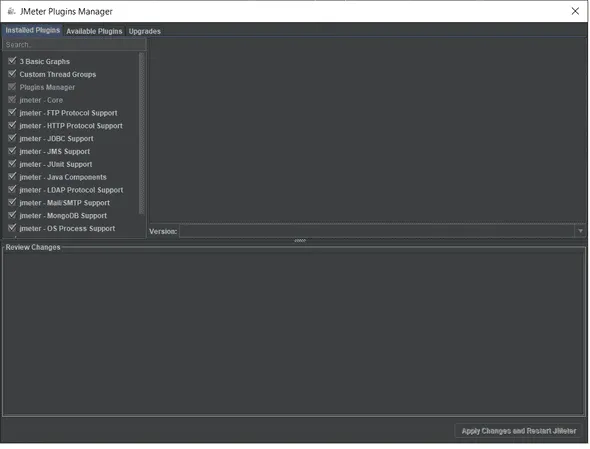Uncheck the 3 Basic Graphs checkbox
590x449 pixels.
(x=12, y=61)
